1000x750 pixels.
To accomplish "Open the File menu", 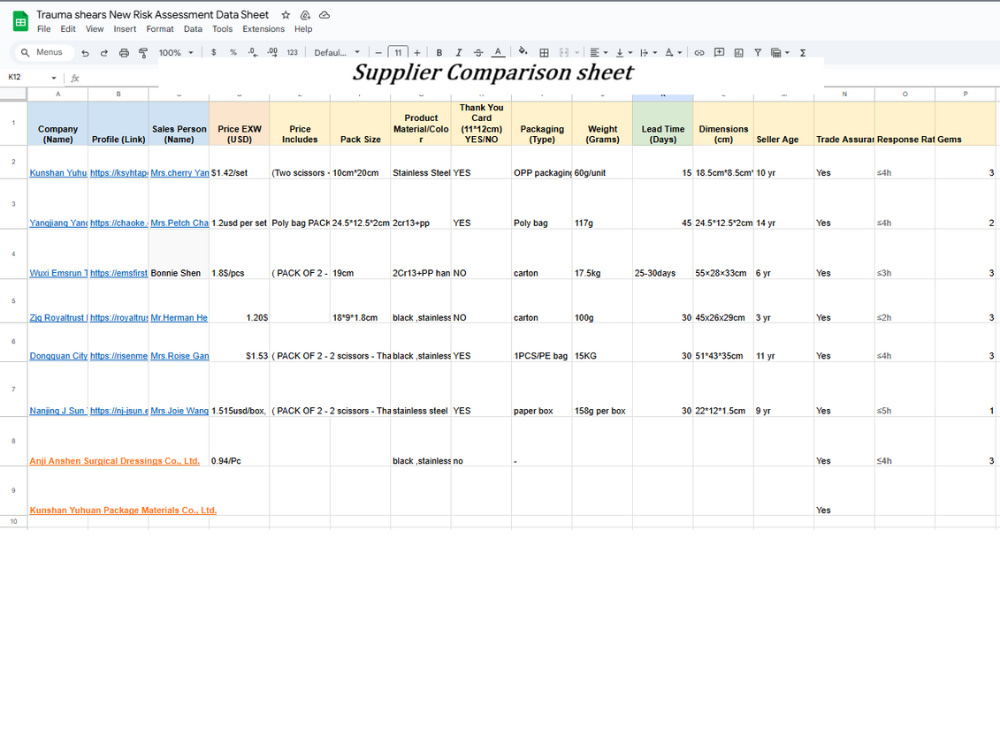I will pos(43,29).
